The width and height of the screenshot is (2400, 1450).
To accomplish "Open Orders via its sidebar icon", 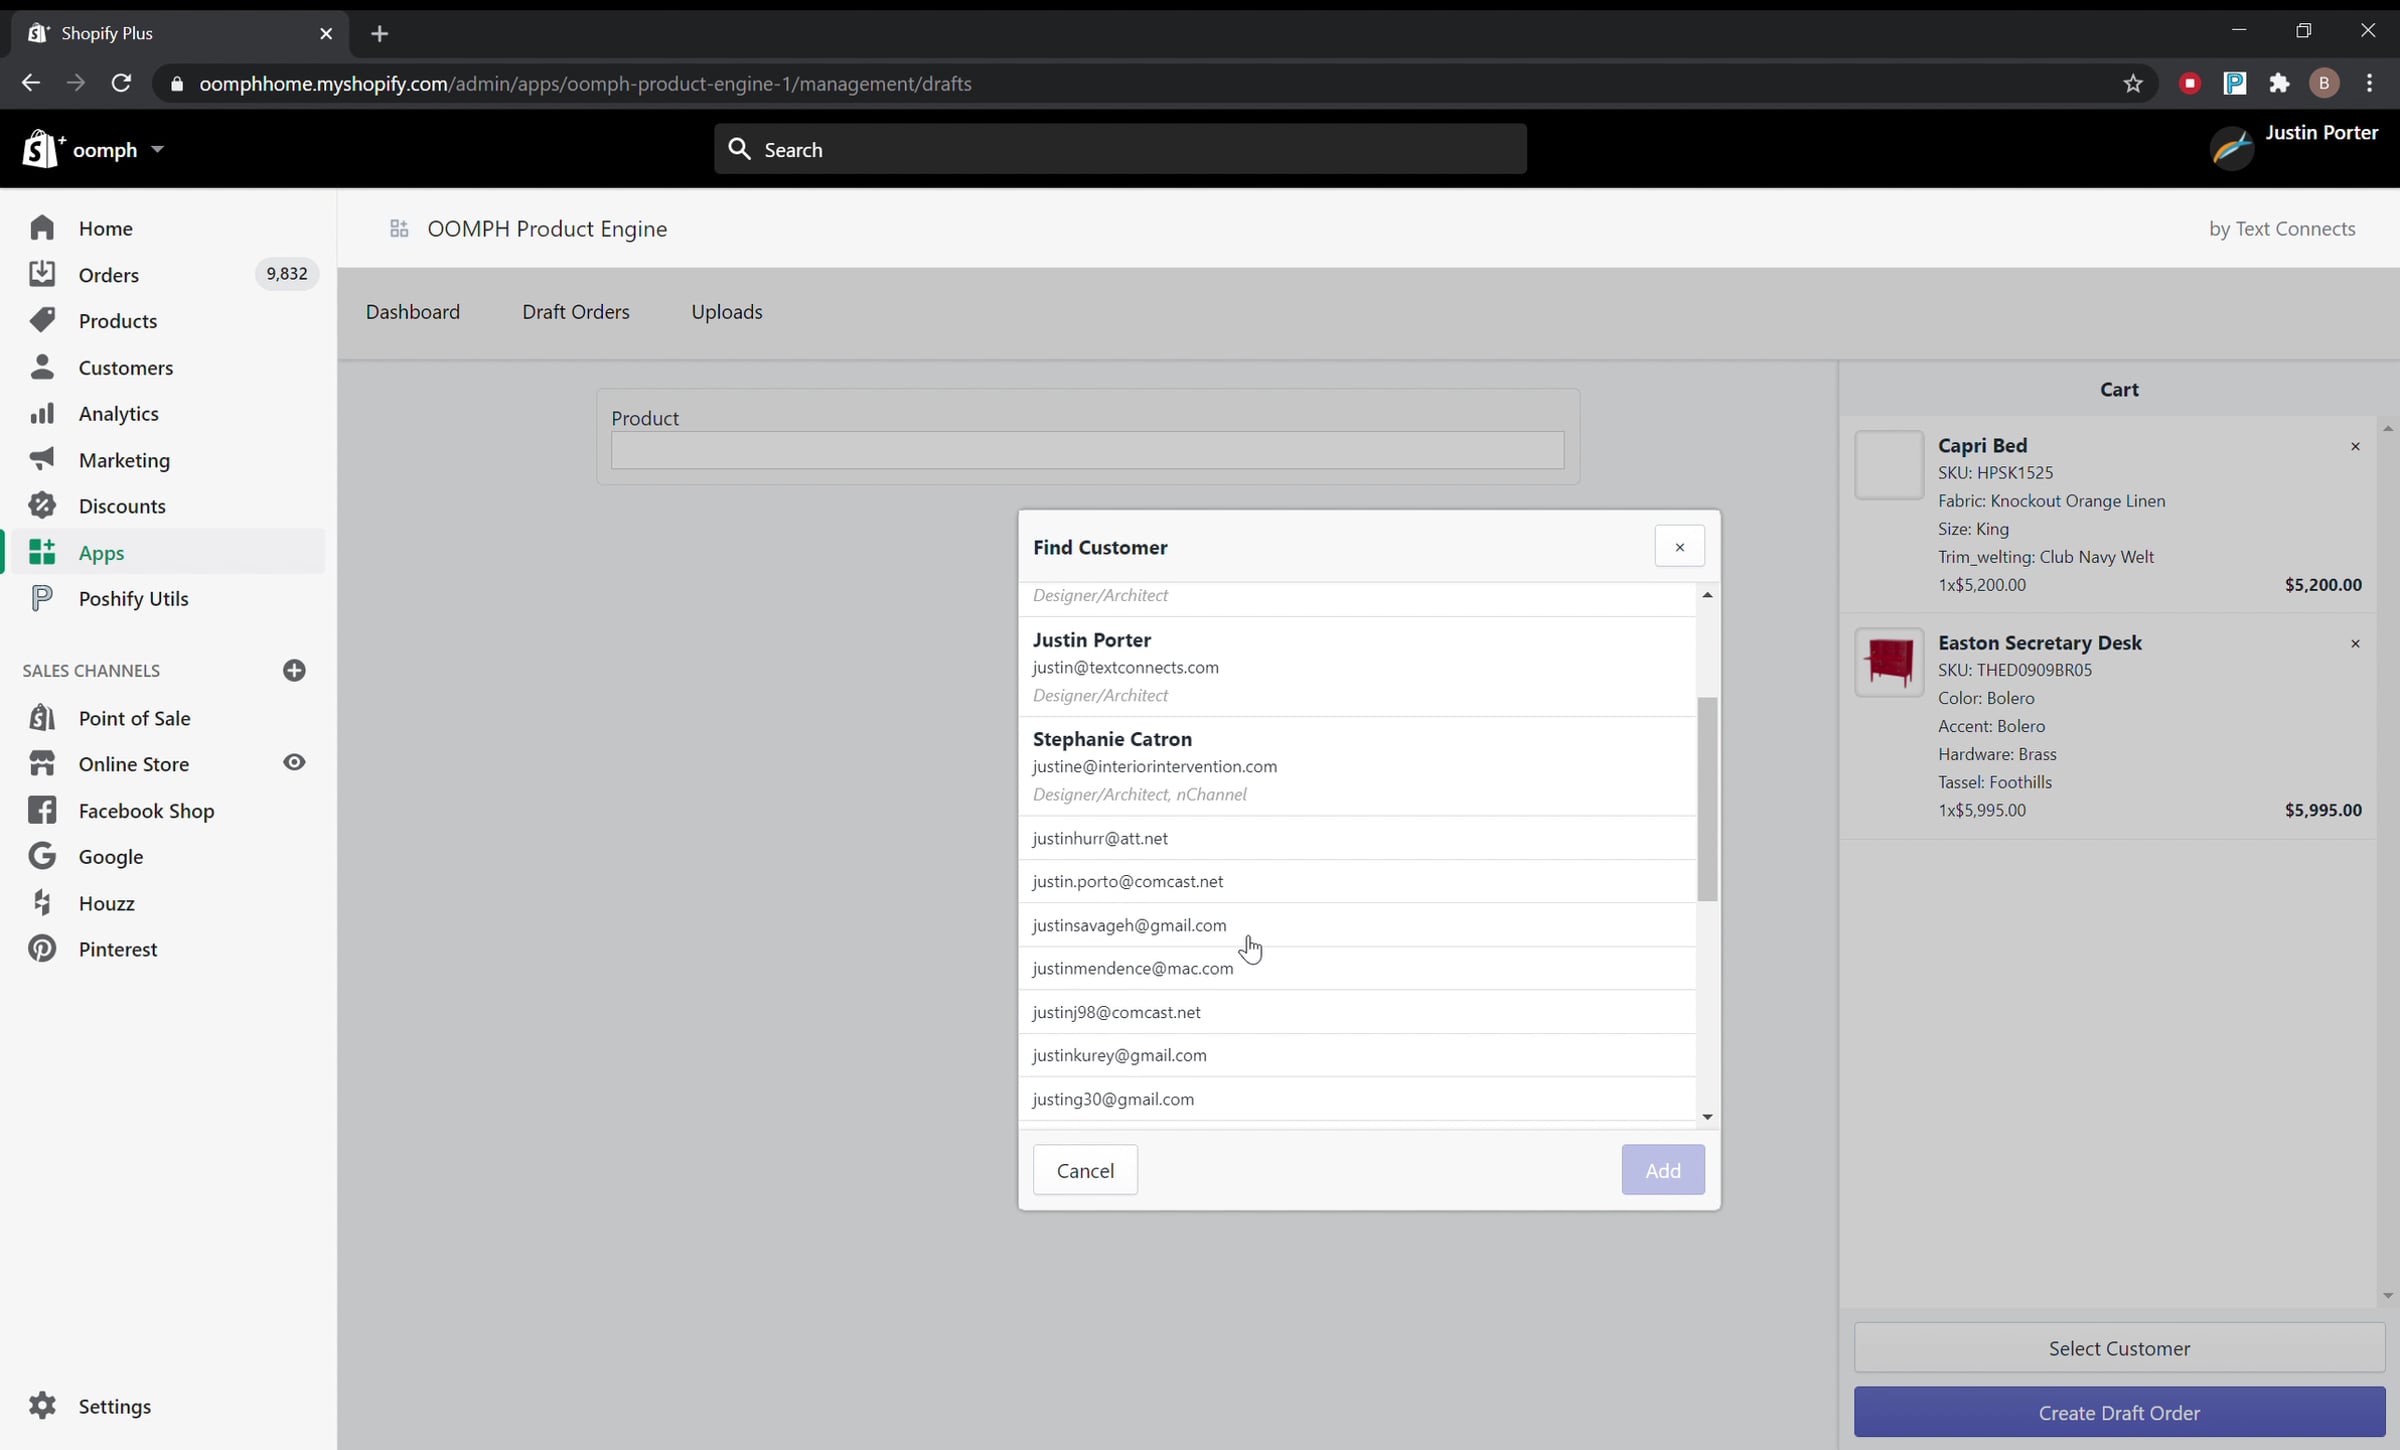I will pos(42,274).
